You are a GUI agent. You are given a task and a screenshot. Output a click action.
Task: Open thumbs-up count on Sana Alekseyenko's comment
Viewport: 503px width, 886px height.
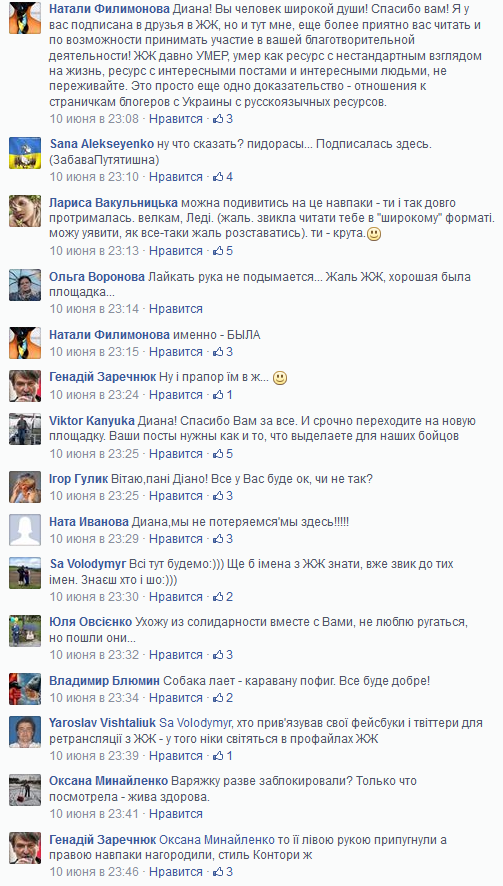223,177
